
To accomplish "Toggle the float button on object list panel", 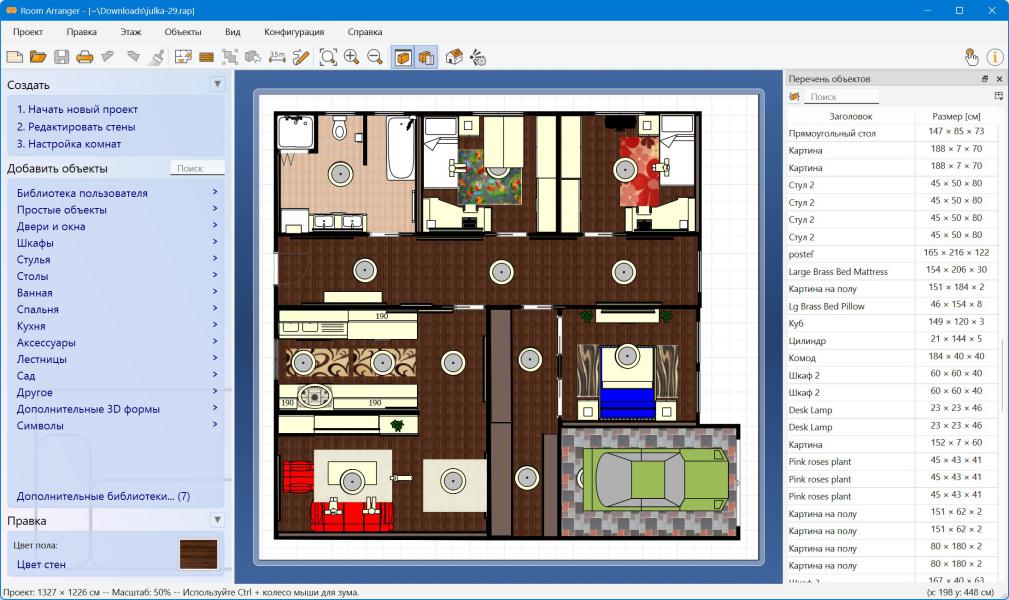I will coord(984,78).
